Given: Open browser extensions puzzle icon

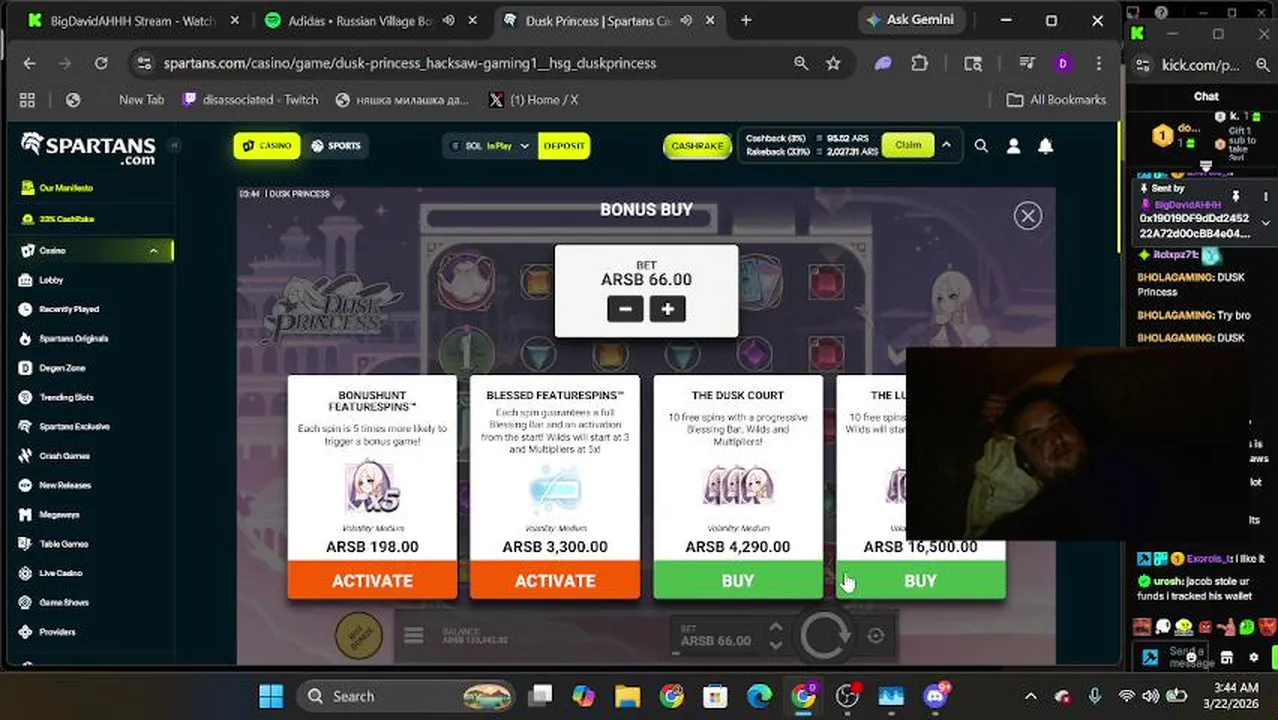Looking at the screenshot, I should coord(920,63).
